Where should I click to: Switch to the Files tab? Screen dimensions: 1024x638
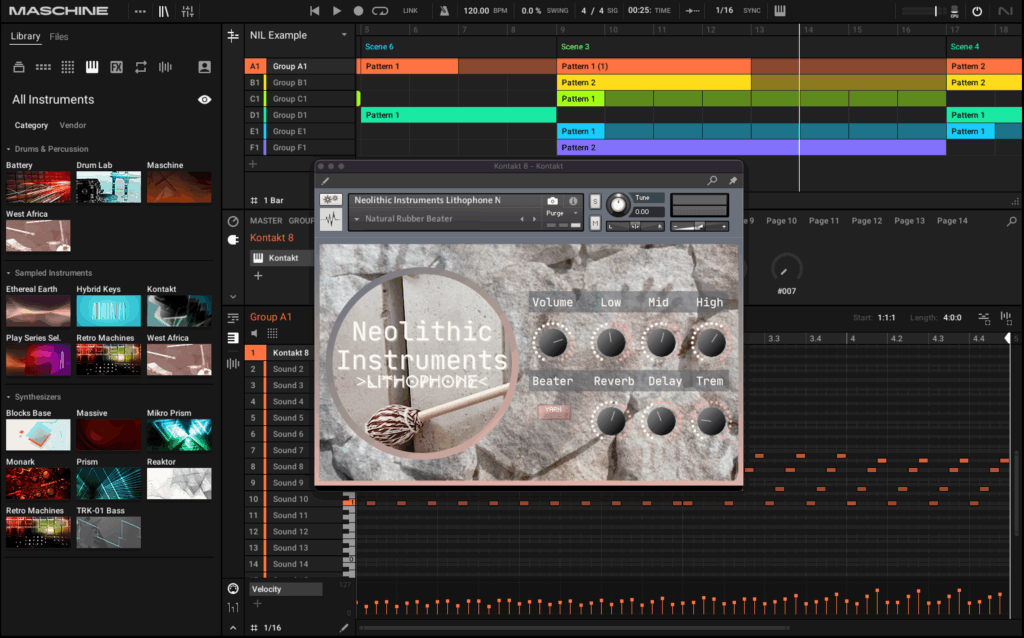59,37
